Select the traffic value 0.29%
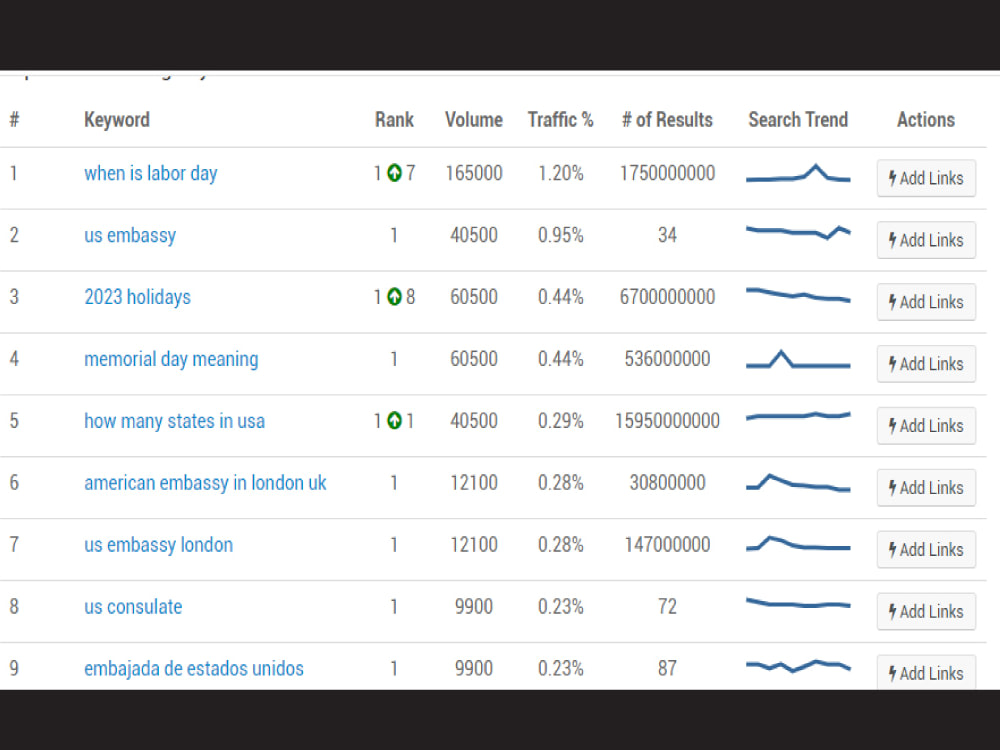Image resolution: width=1000 pixels, height=750 pixels. pos(560,421)
